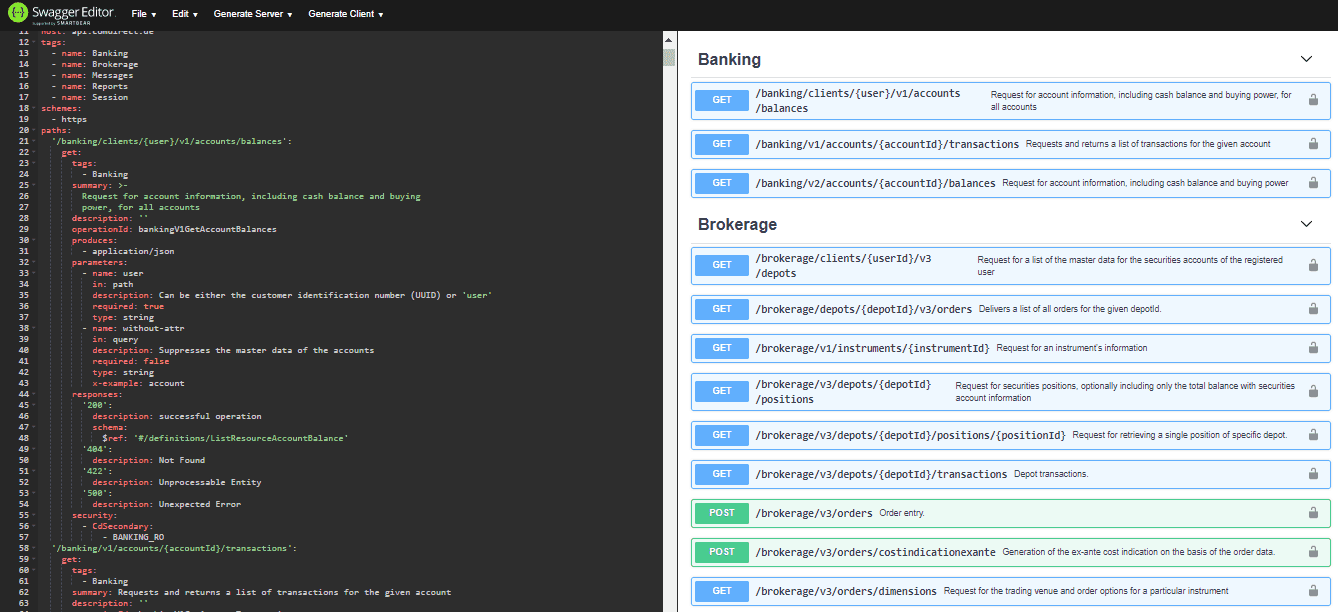This screenshot has width=1338, height=612.
Task: Click the "- name: Reports" tag line in the editor
Action: click(89, 86)
